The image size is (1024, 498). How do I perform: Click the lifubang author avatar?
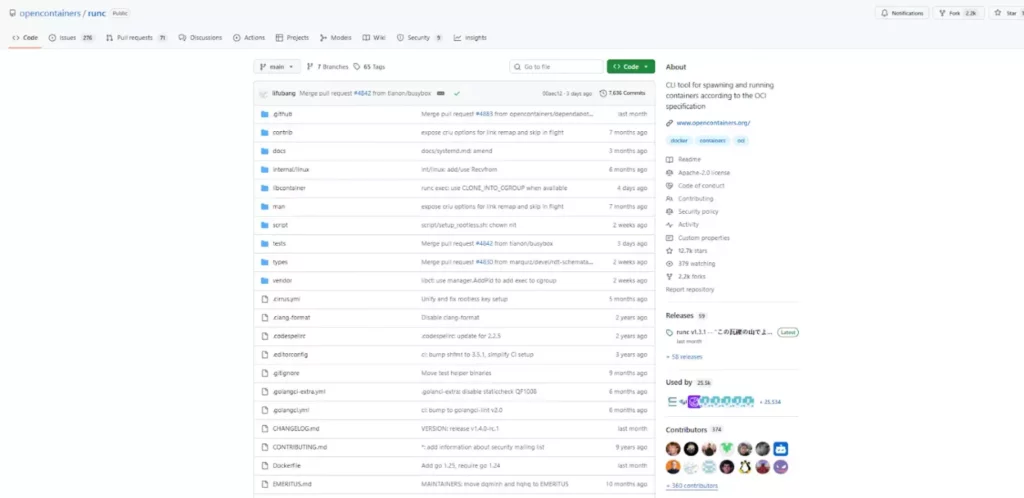tap(264, 93)
